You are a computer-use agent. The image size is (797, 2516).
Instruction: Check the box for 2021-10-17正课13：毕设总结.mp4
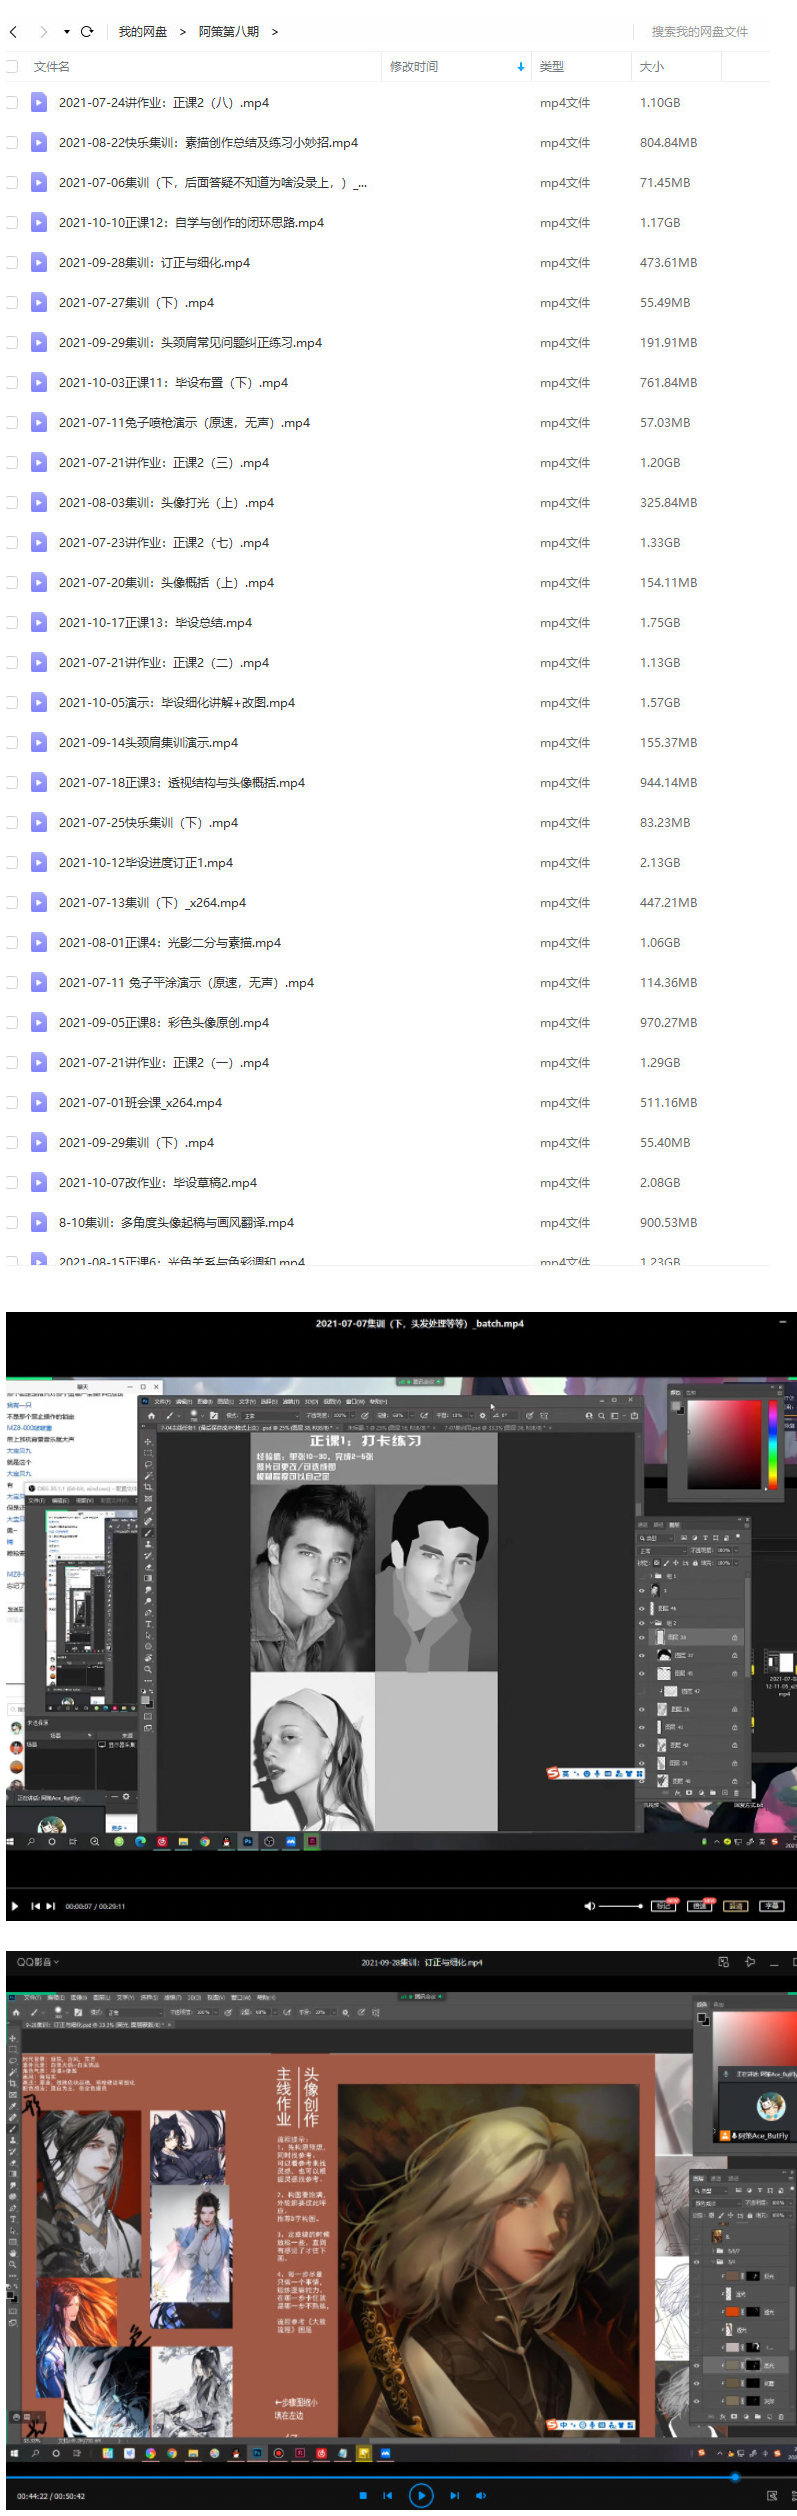12,622
